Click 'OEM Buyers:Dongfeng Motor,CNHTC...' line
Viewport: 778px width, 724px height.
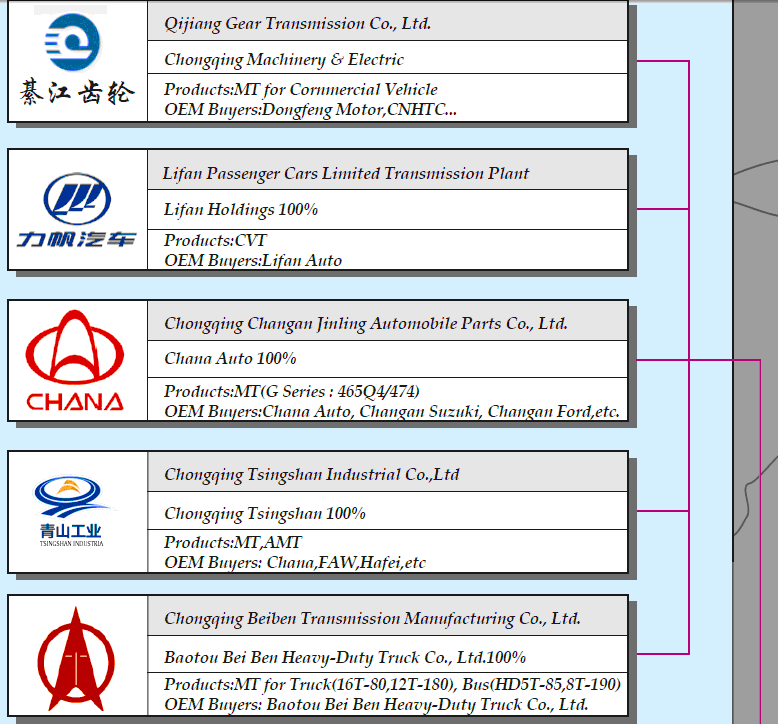coord(311,109)
